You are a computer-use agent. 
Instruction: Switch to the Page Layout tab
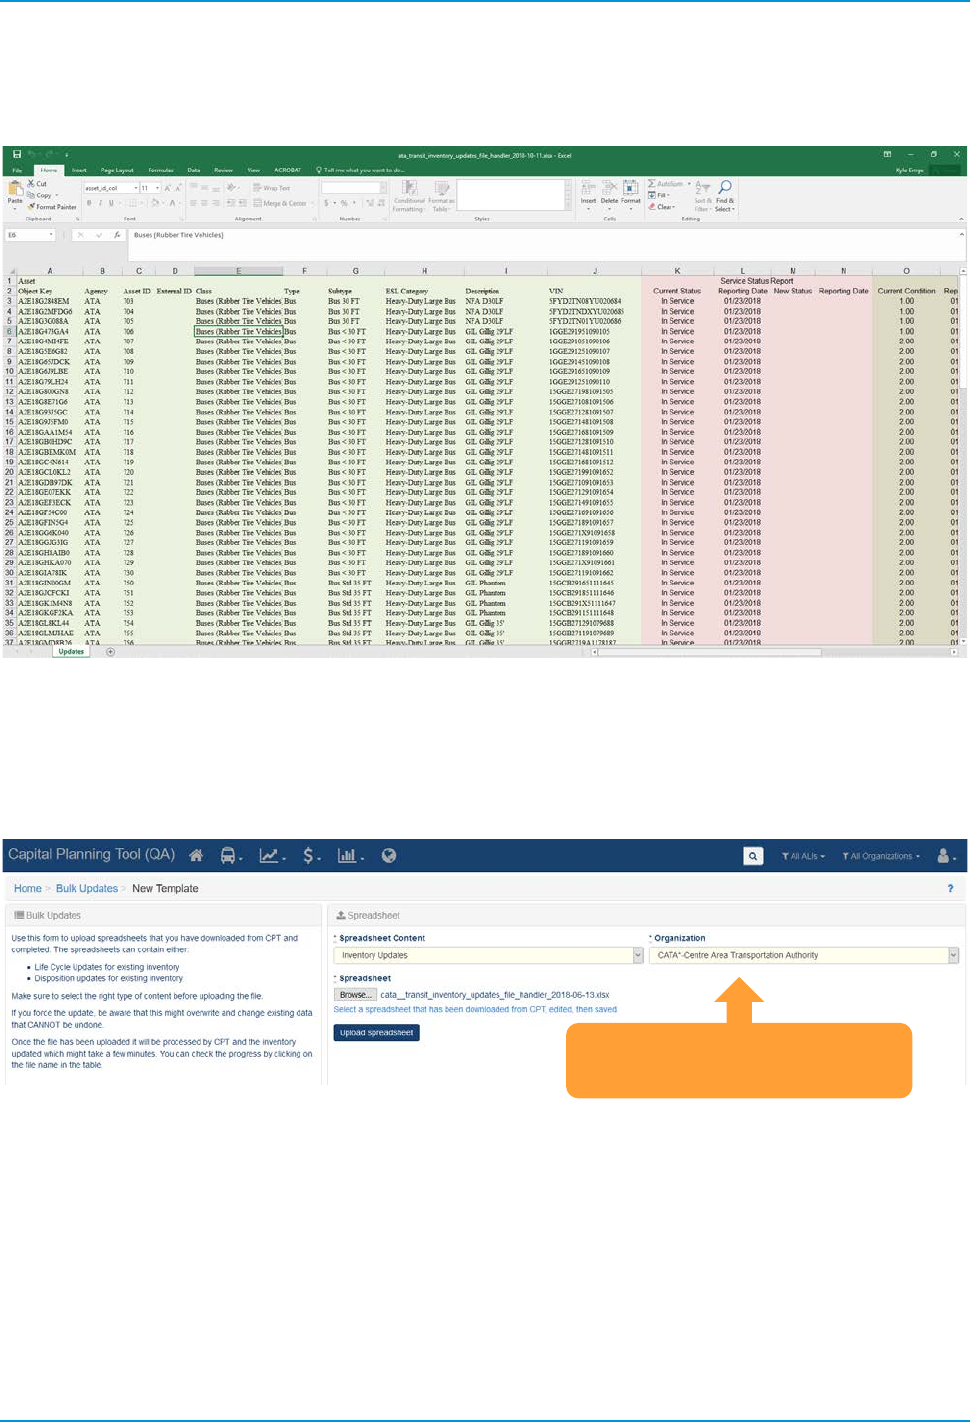coord(117,170)
